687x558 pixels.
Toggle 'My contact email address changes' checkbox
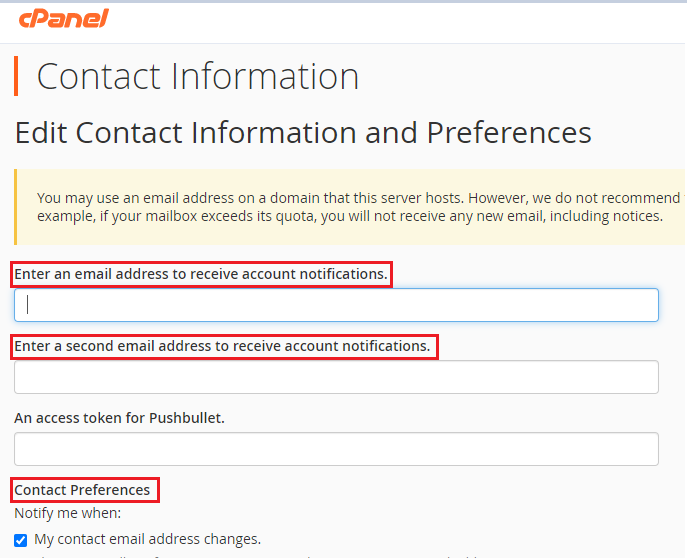[21, 540]
